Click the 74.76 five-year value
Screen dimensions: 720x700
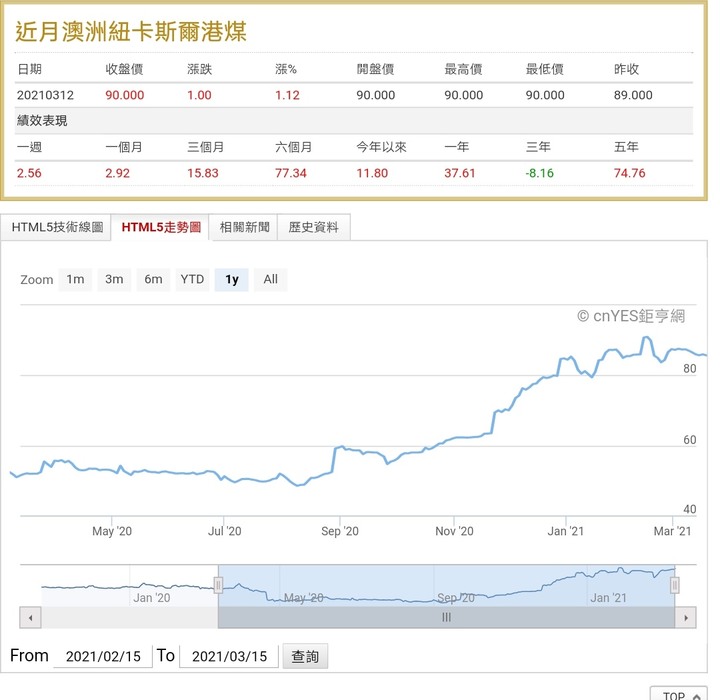[630, 174]
